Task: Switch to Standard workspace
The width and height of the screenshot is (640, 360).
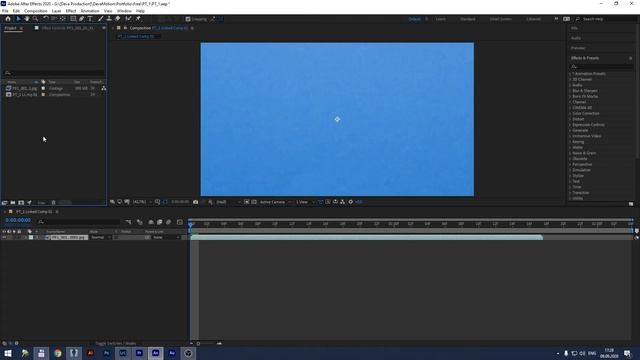Action: click(x=467, y=19)
